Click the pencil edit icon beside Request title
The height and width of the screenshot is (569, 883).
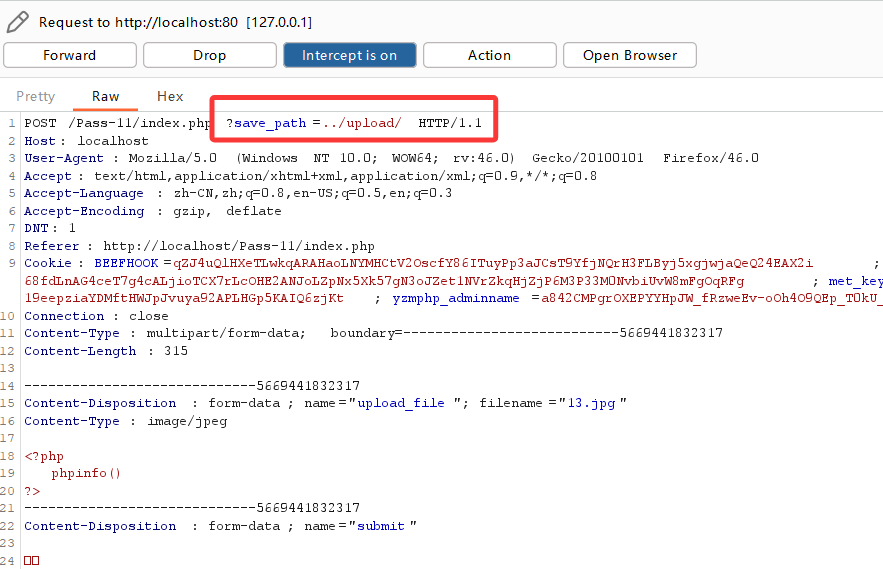[17, 22]
